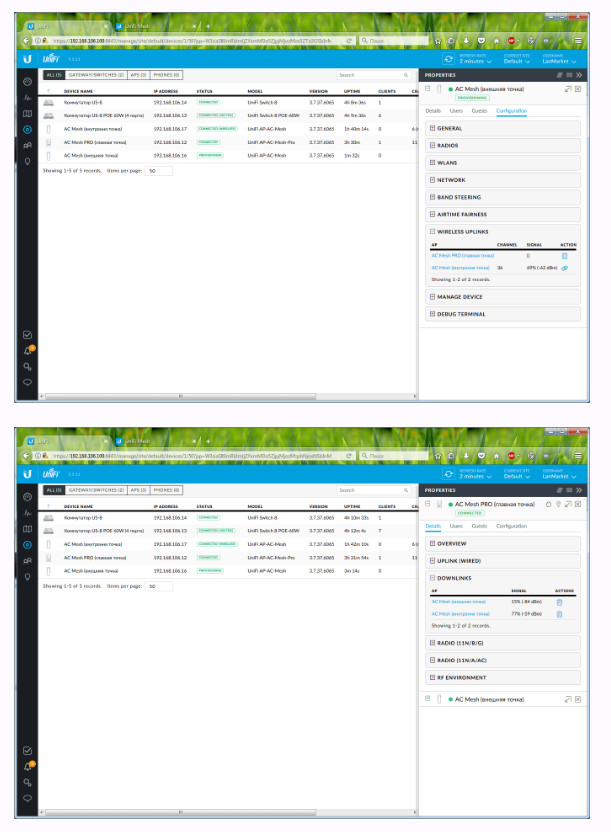Pop out AC Mesh properties in upper window

click(x=568, y=89)
